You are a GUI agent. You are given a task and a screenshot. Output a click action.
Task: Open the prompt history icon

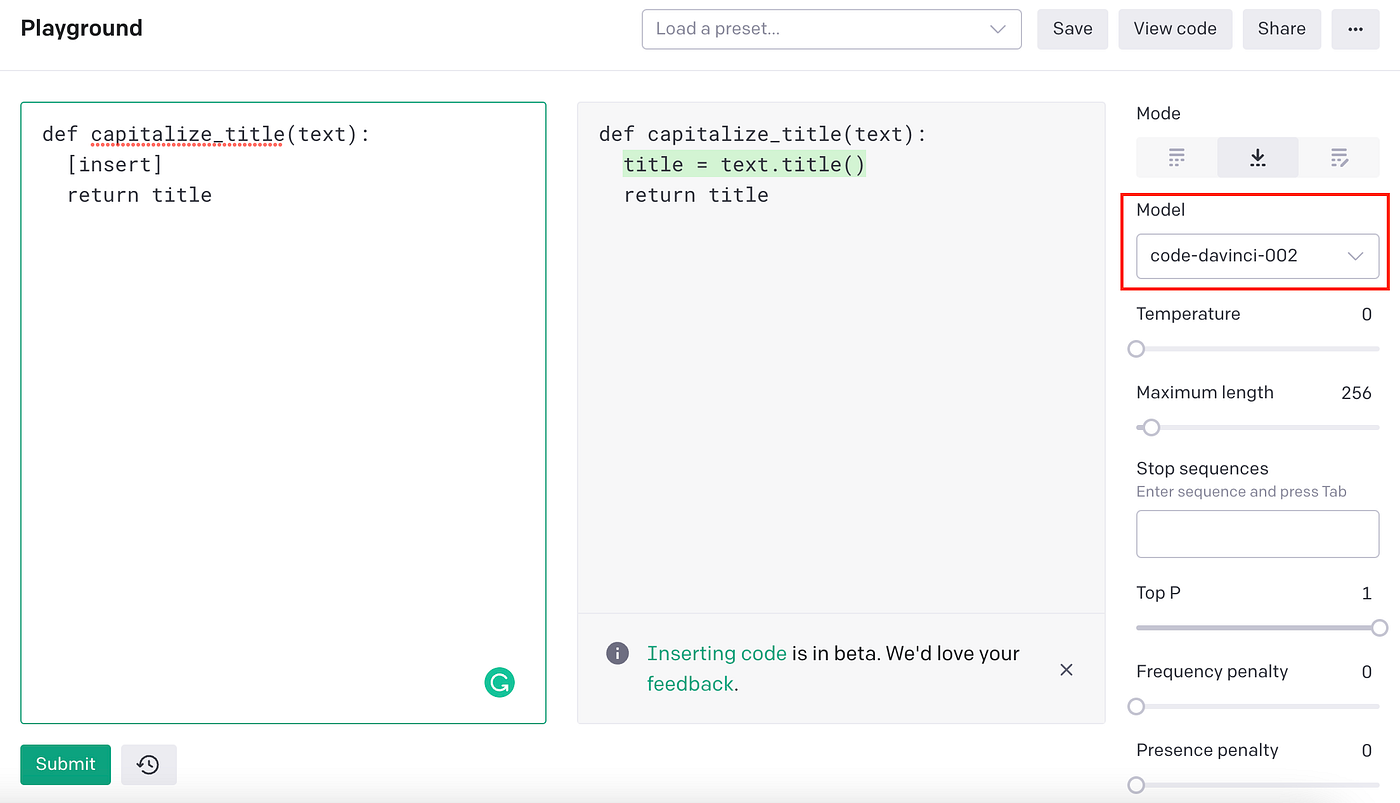[x=148, y=765]
